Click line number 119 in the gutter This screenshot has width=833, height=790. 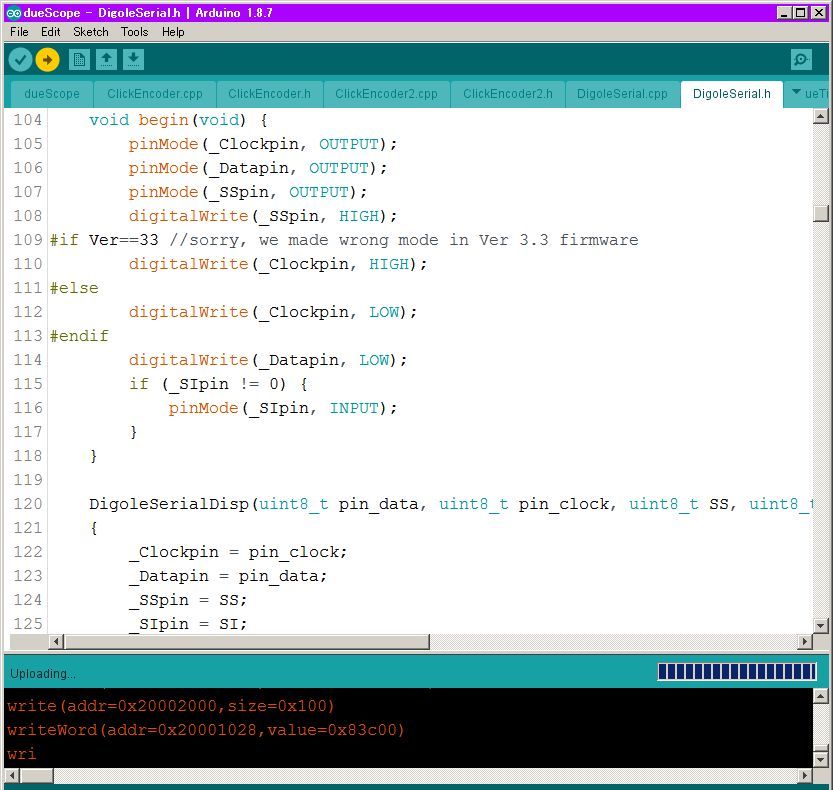click(28, 480)
